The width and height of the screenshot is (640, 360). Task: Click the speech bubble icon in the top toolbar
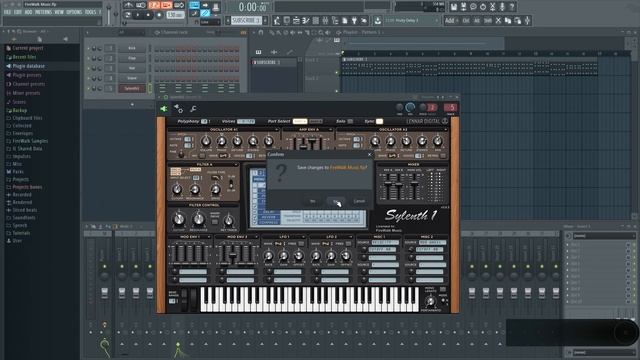473,7
